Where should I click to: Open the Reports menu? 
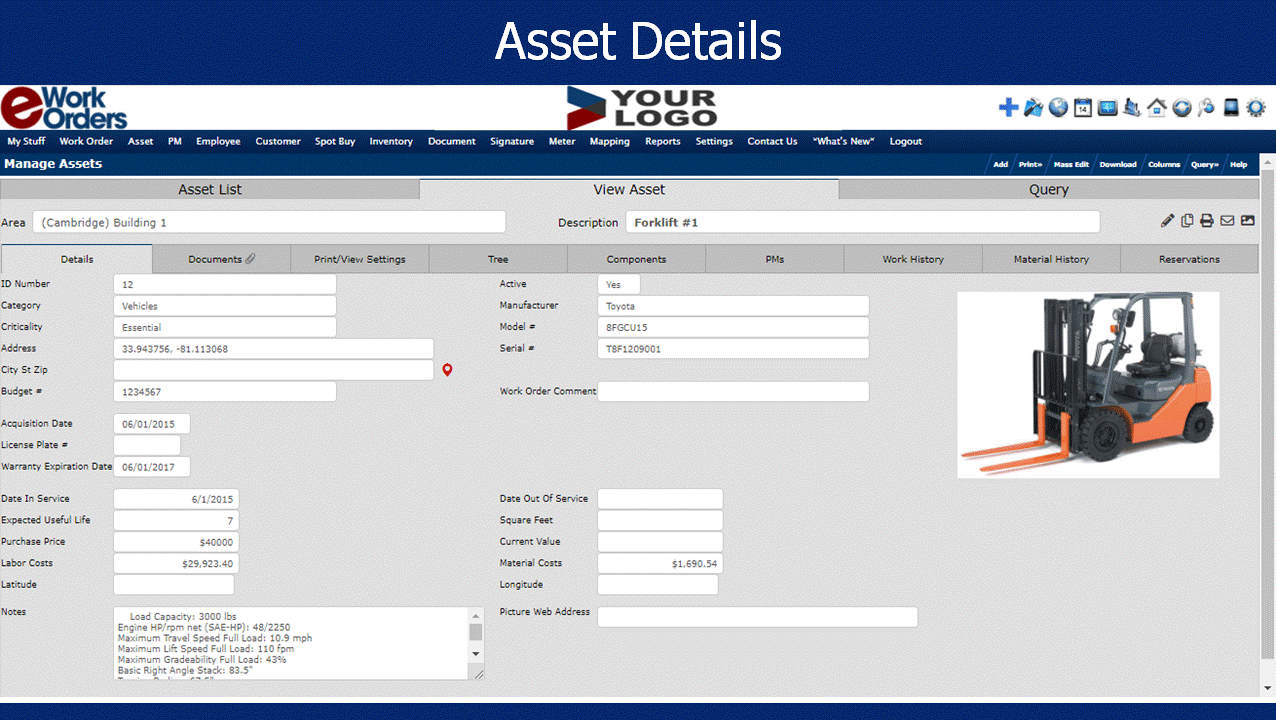pyautogui.click(x=663, y=141)
